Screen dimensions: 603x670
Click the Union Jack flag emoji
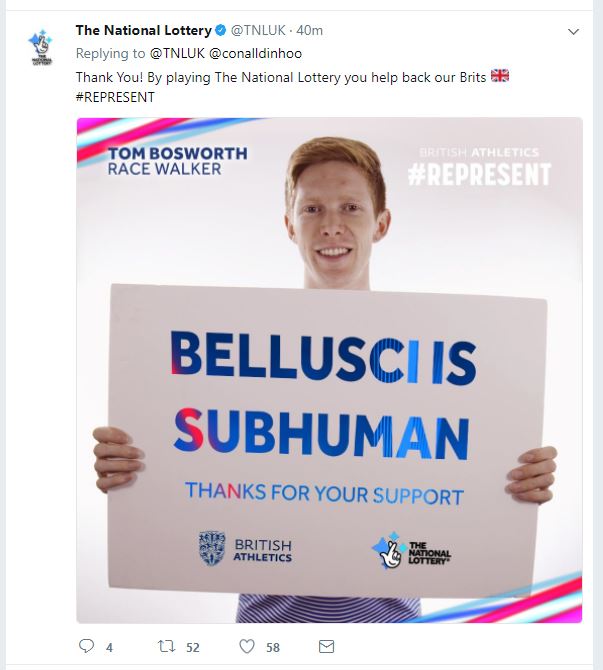500,76
